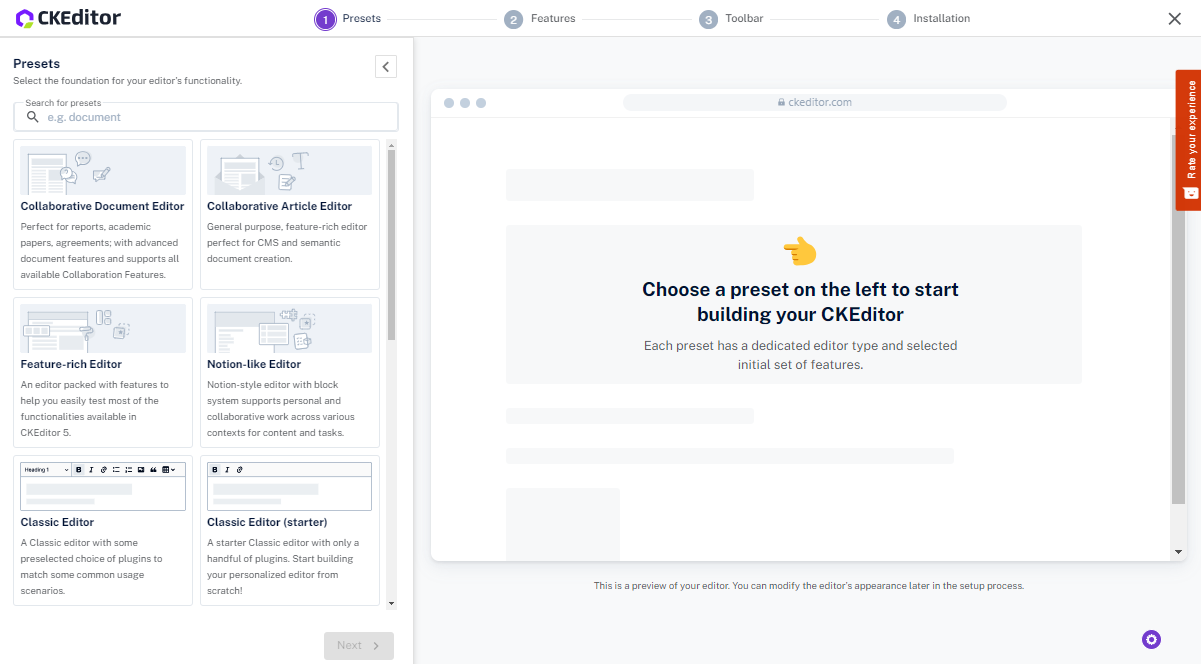Click the Next button
Screen dimensions: 1201x664
tap(359, 645)
